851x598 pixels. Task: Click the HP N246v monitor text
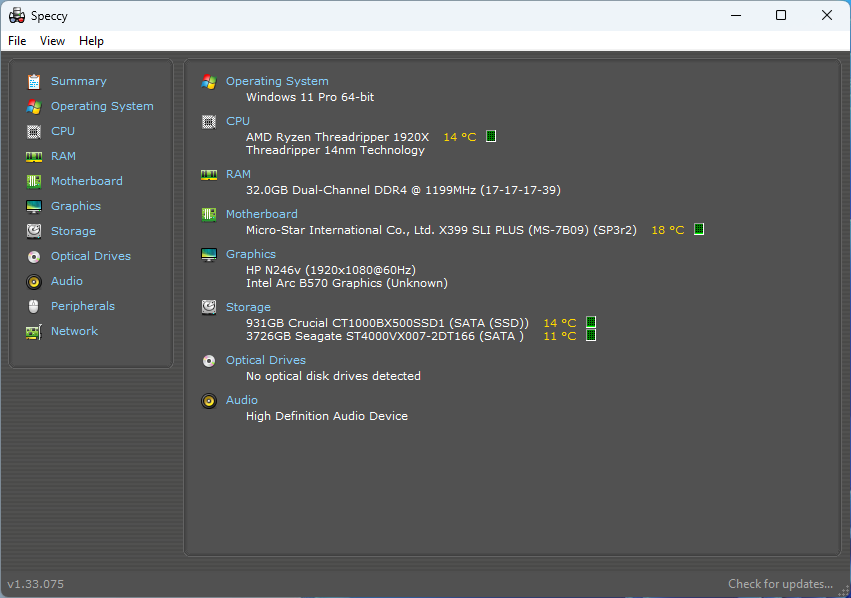click(x=331, y=270)
